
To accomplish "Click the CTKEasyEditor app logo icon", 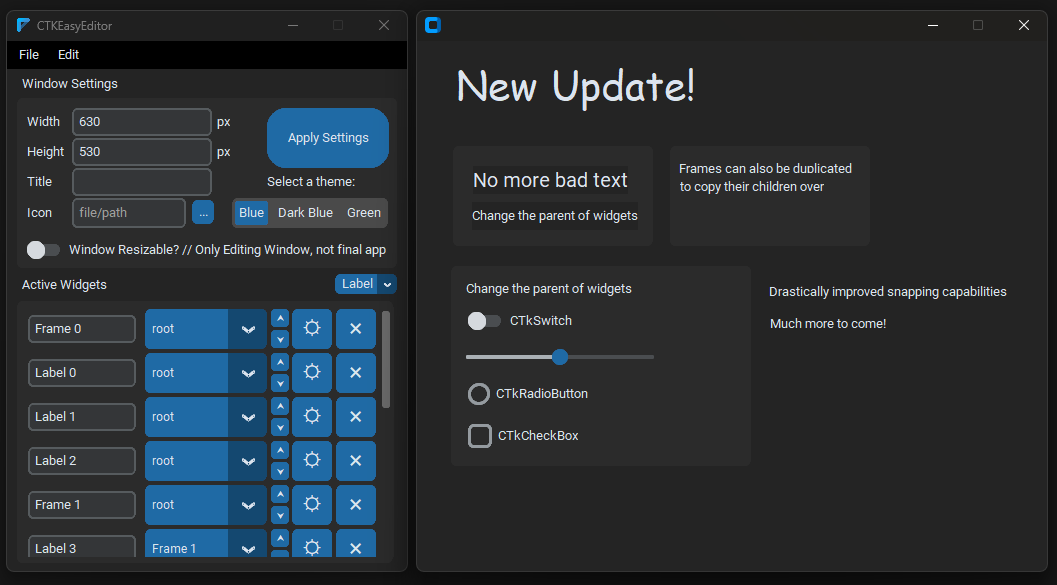I will [23, 26].
